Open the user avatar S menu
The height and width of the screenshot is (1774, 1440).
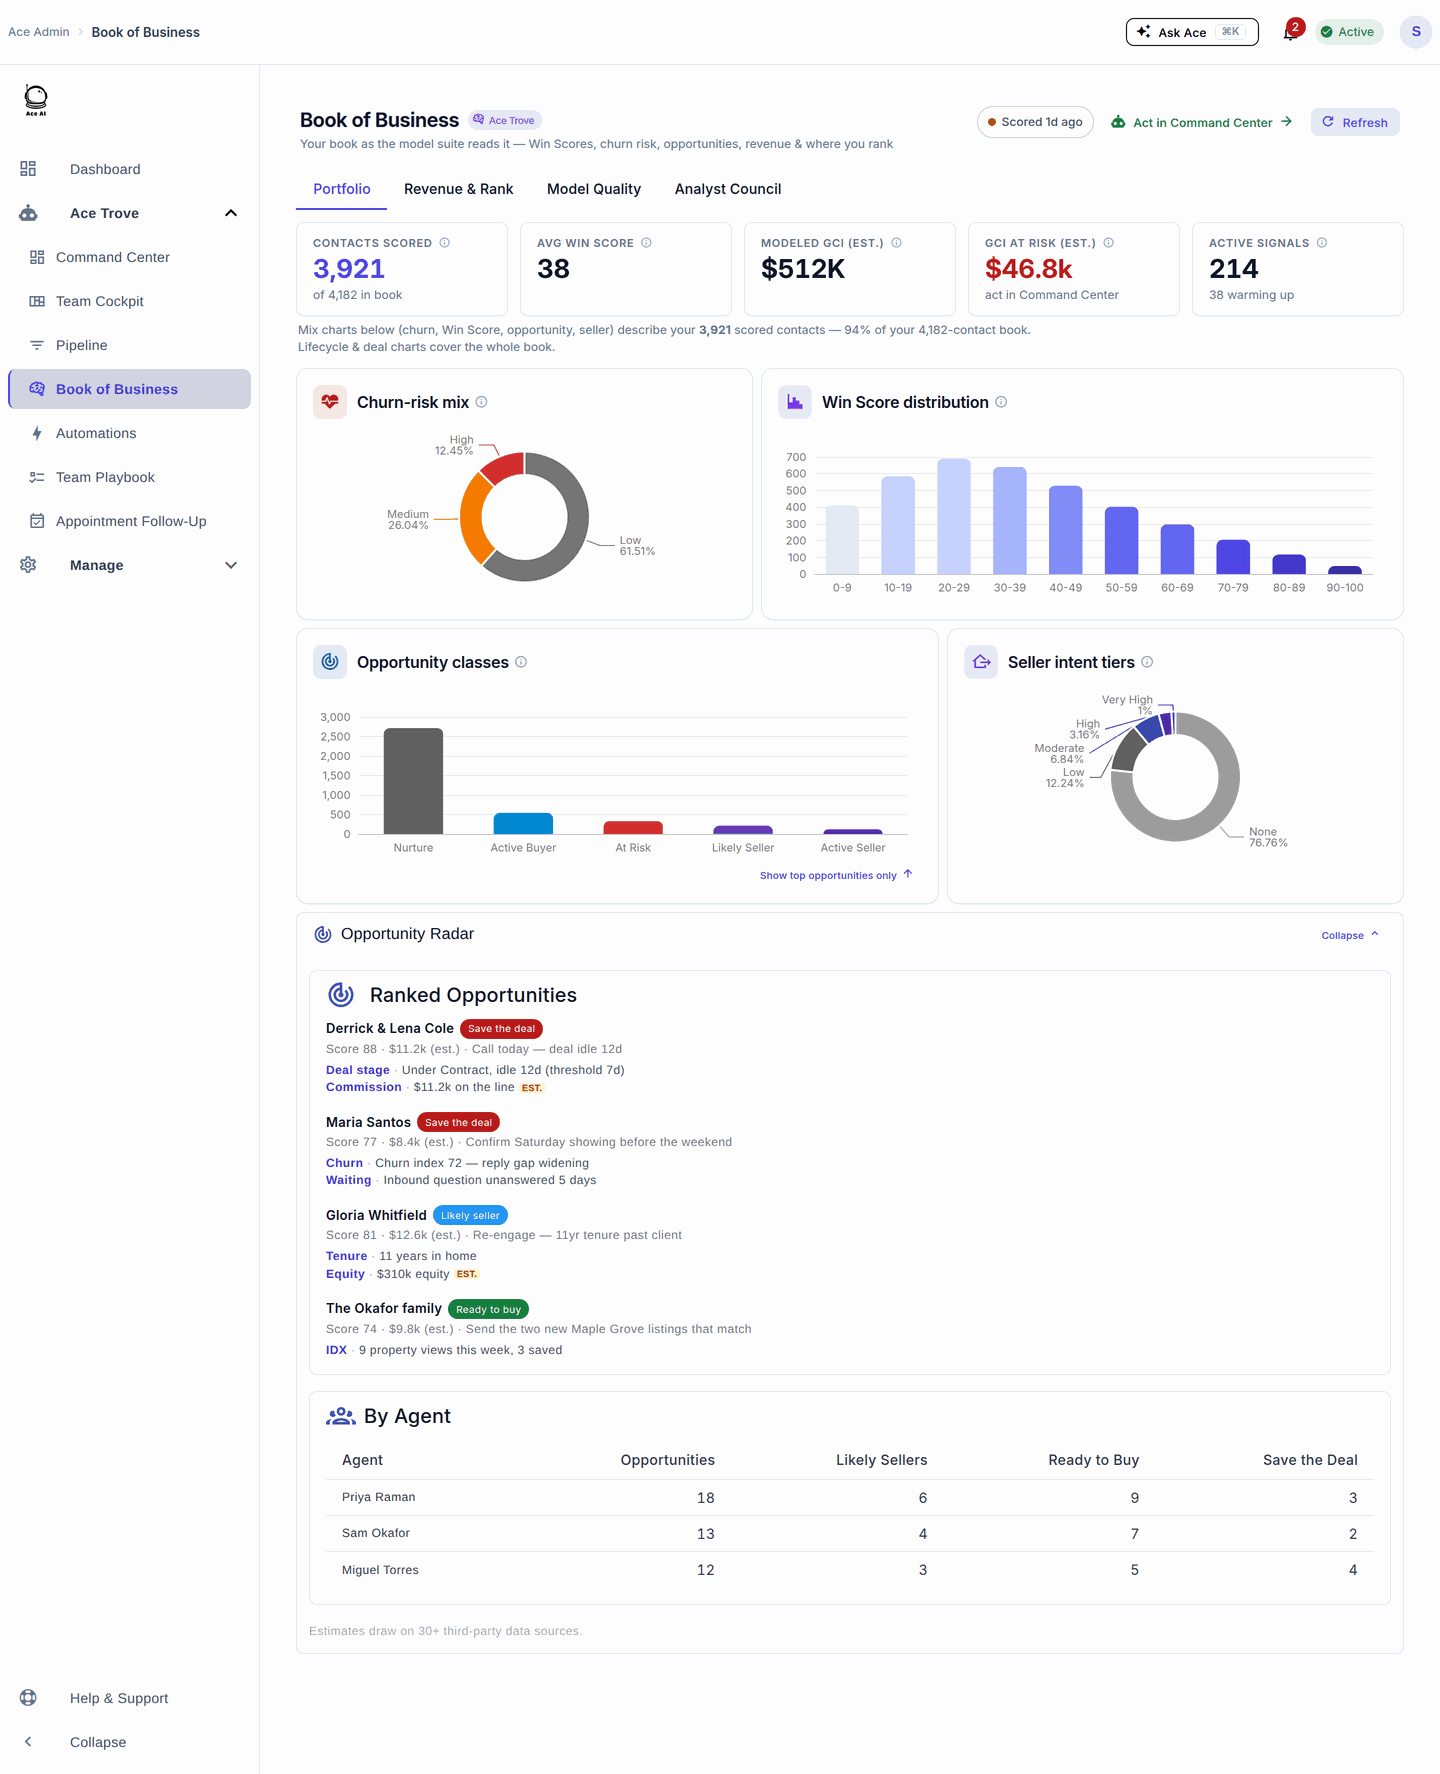tap(1416, 32)
